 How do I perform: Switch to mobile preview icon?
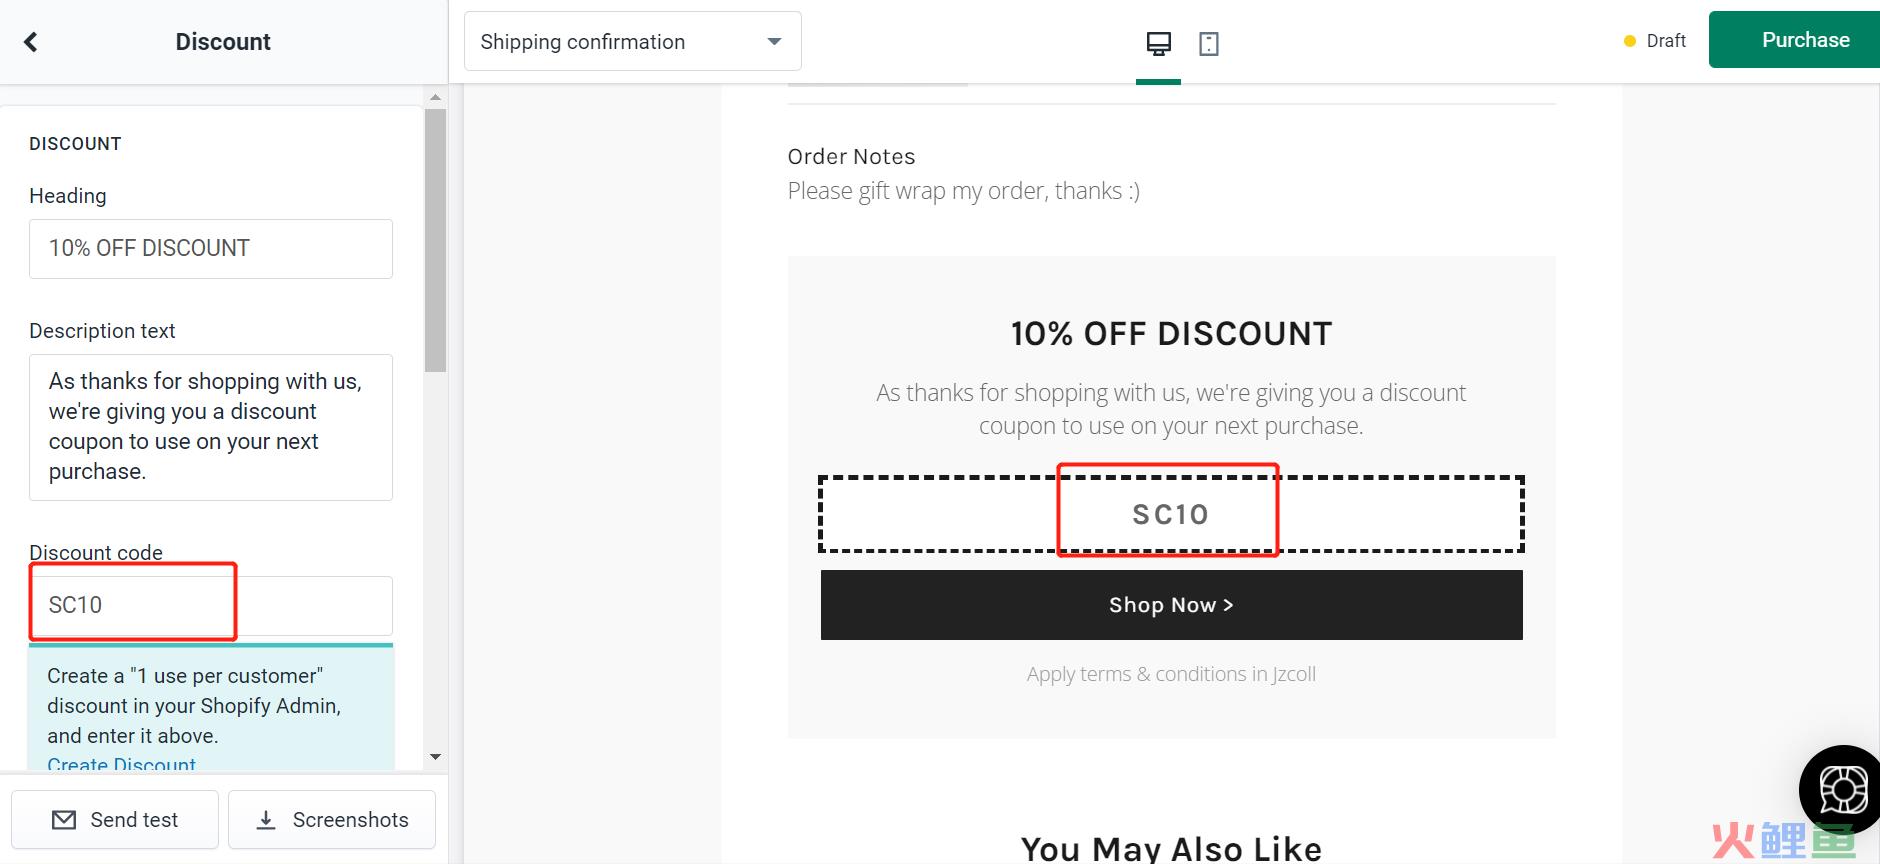[1208, 43]
